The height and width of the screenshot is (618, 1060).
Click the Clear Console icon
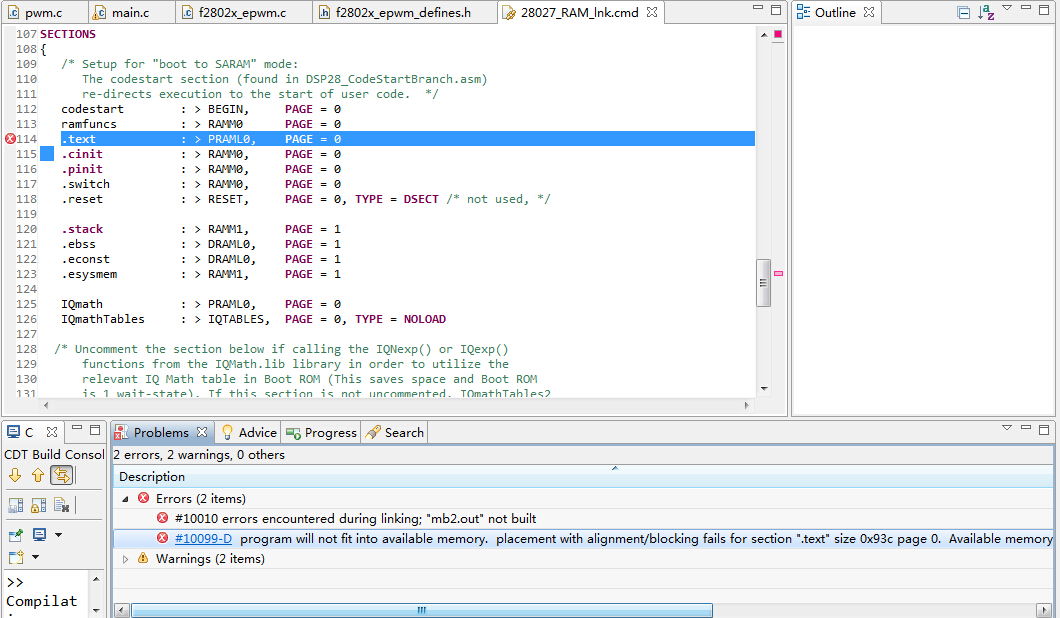tap(61, 505)
